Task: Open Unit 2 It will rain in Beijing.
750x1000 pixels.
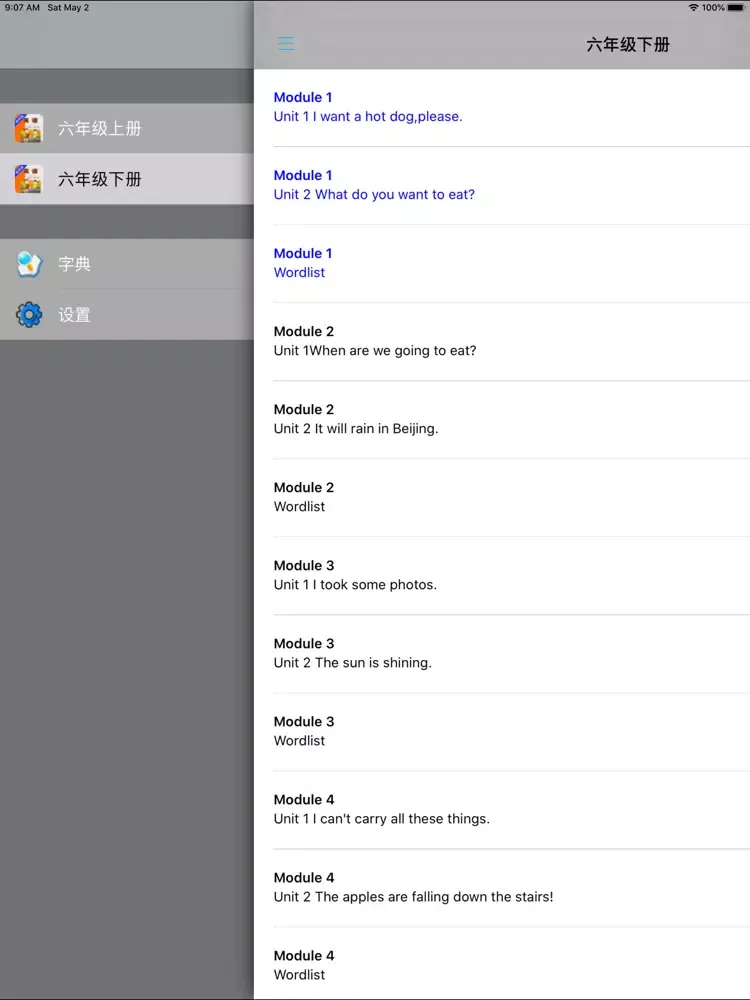Action: coord(502,420)
